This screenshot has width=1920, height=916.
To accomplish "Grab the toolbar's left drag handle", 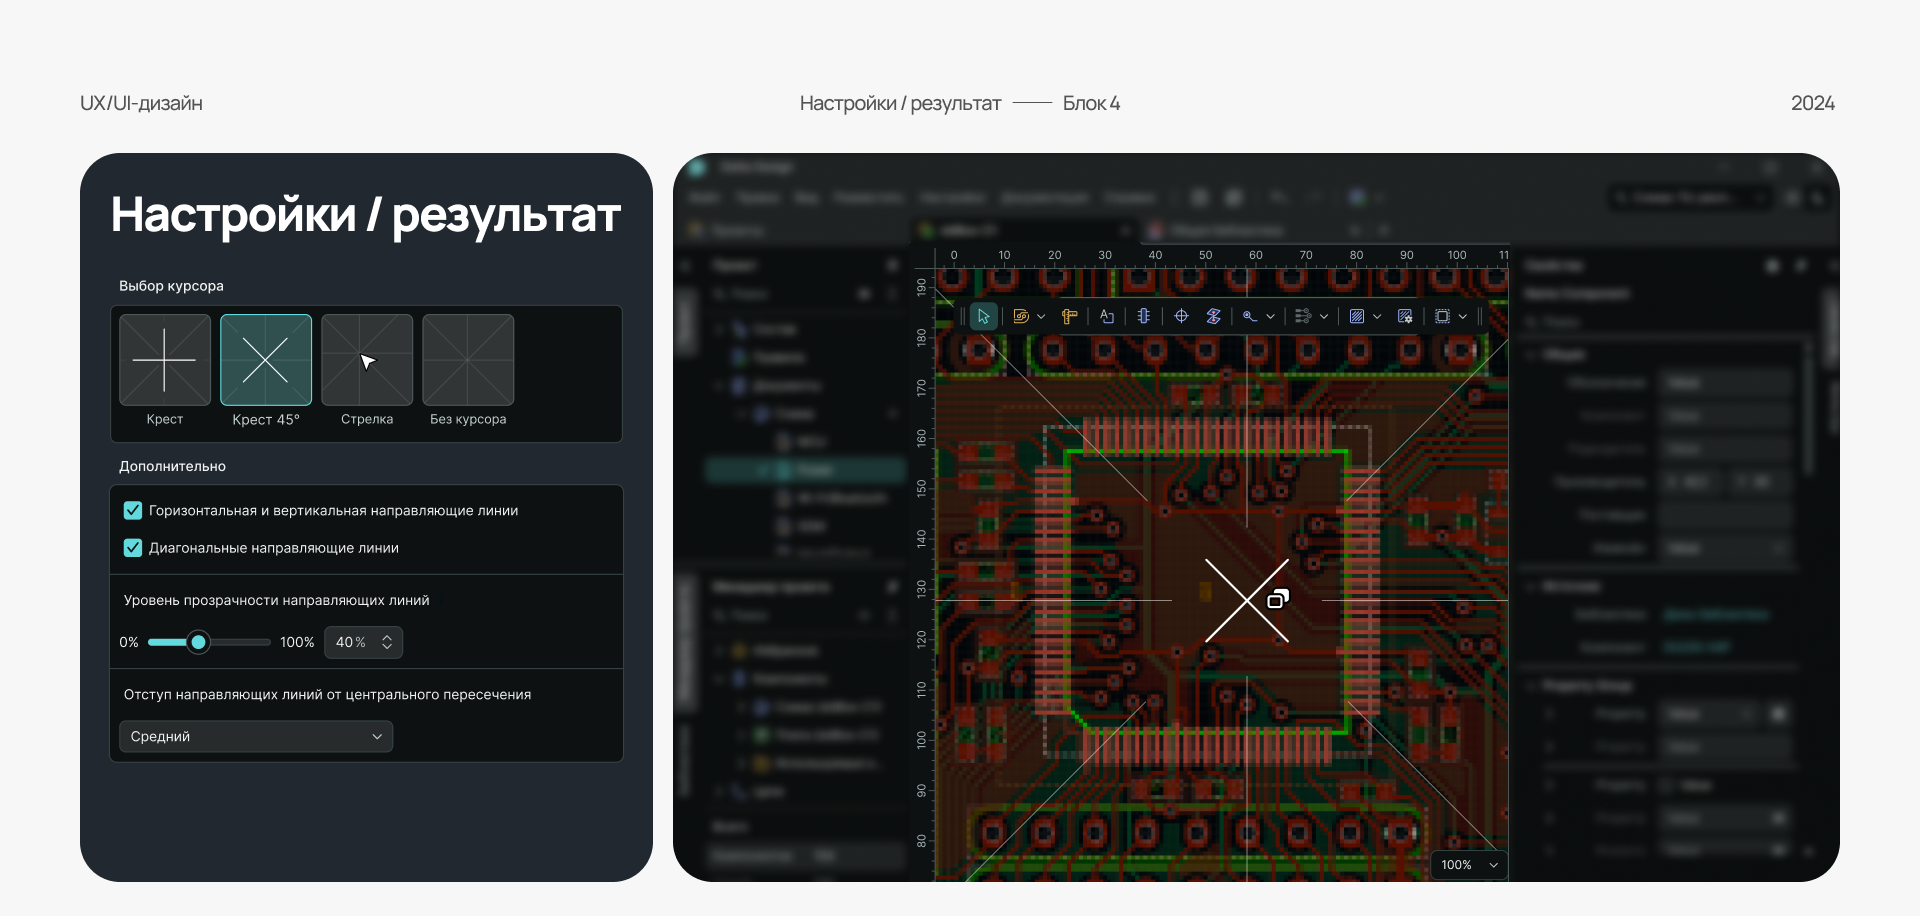I will [x=963, y=316].
